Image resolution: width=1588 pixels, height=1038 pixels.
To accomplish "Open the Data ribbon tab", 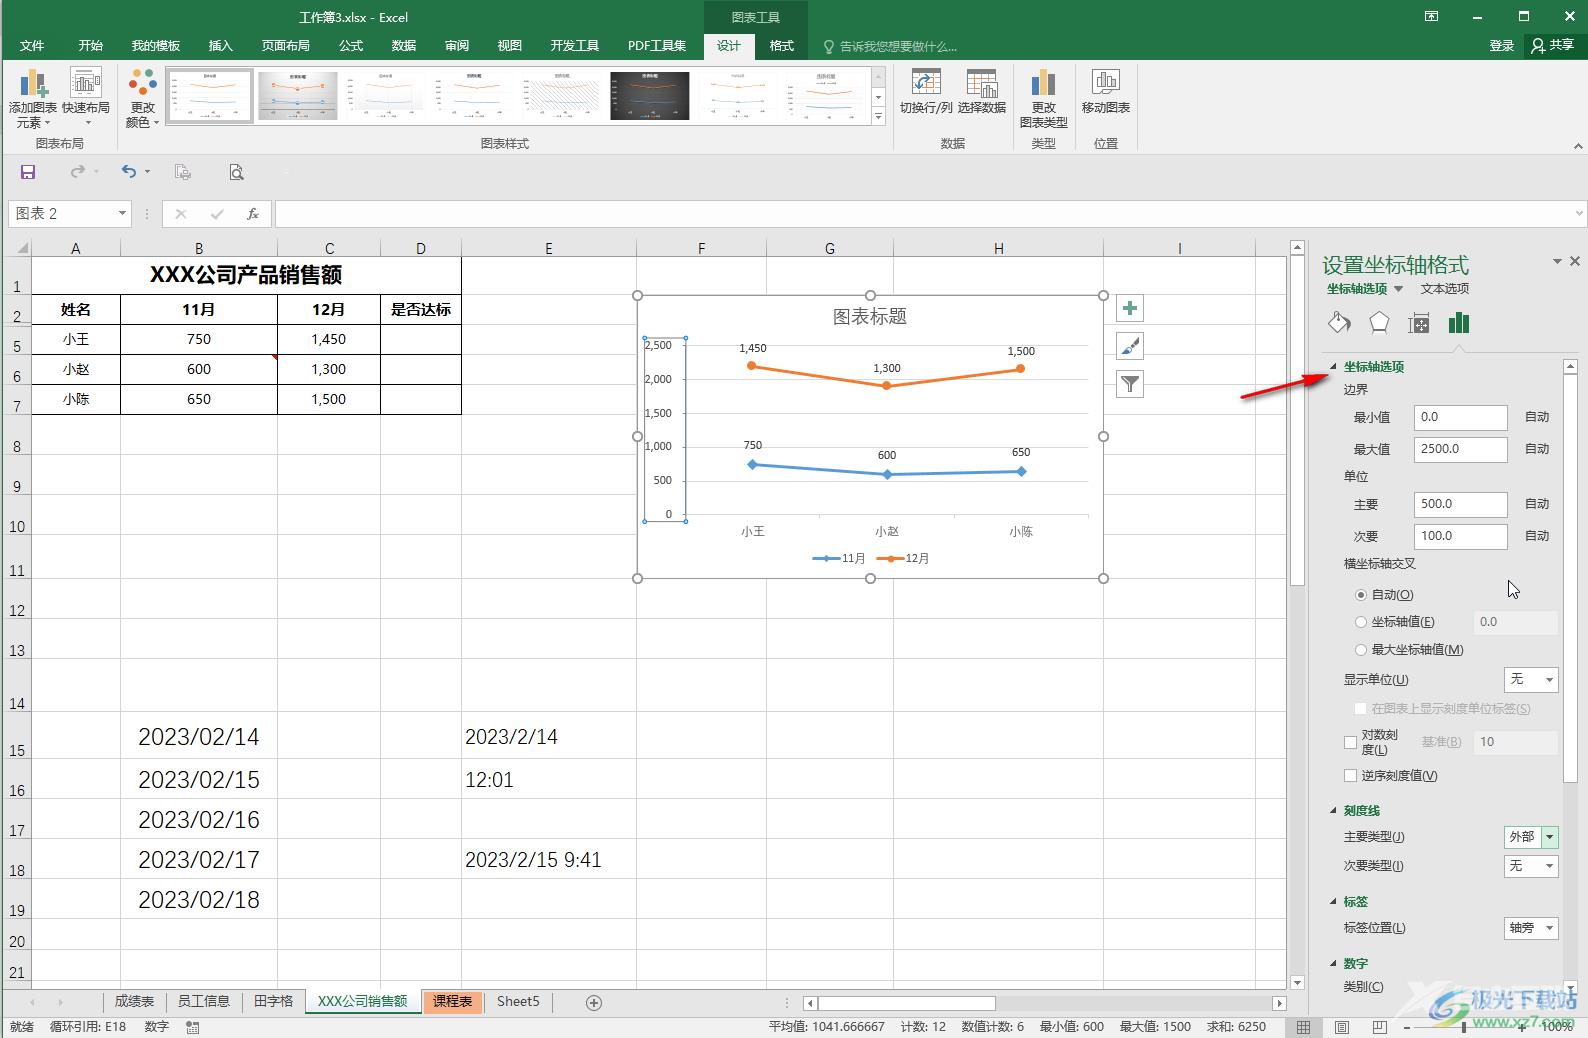I will coord(404,46).
